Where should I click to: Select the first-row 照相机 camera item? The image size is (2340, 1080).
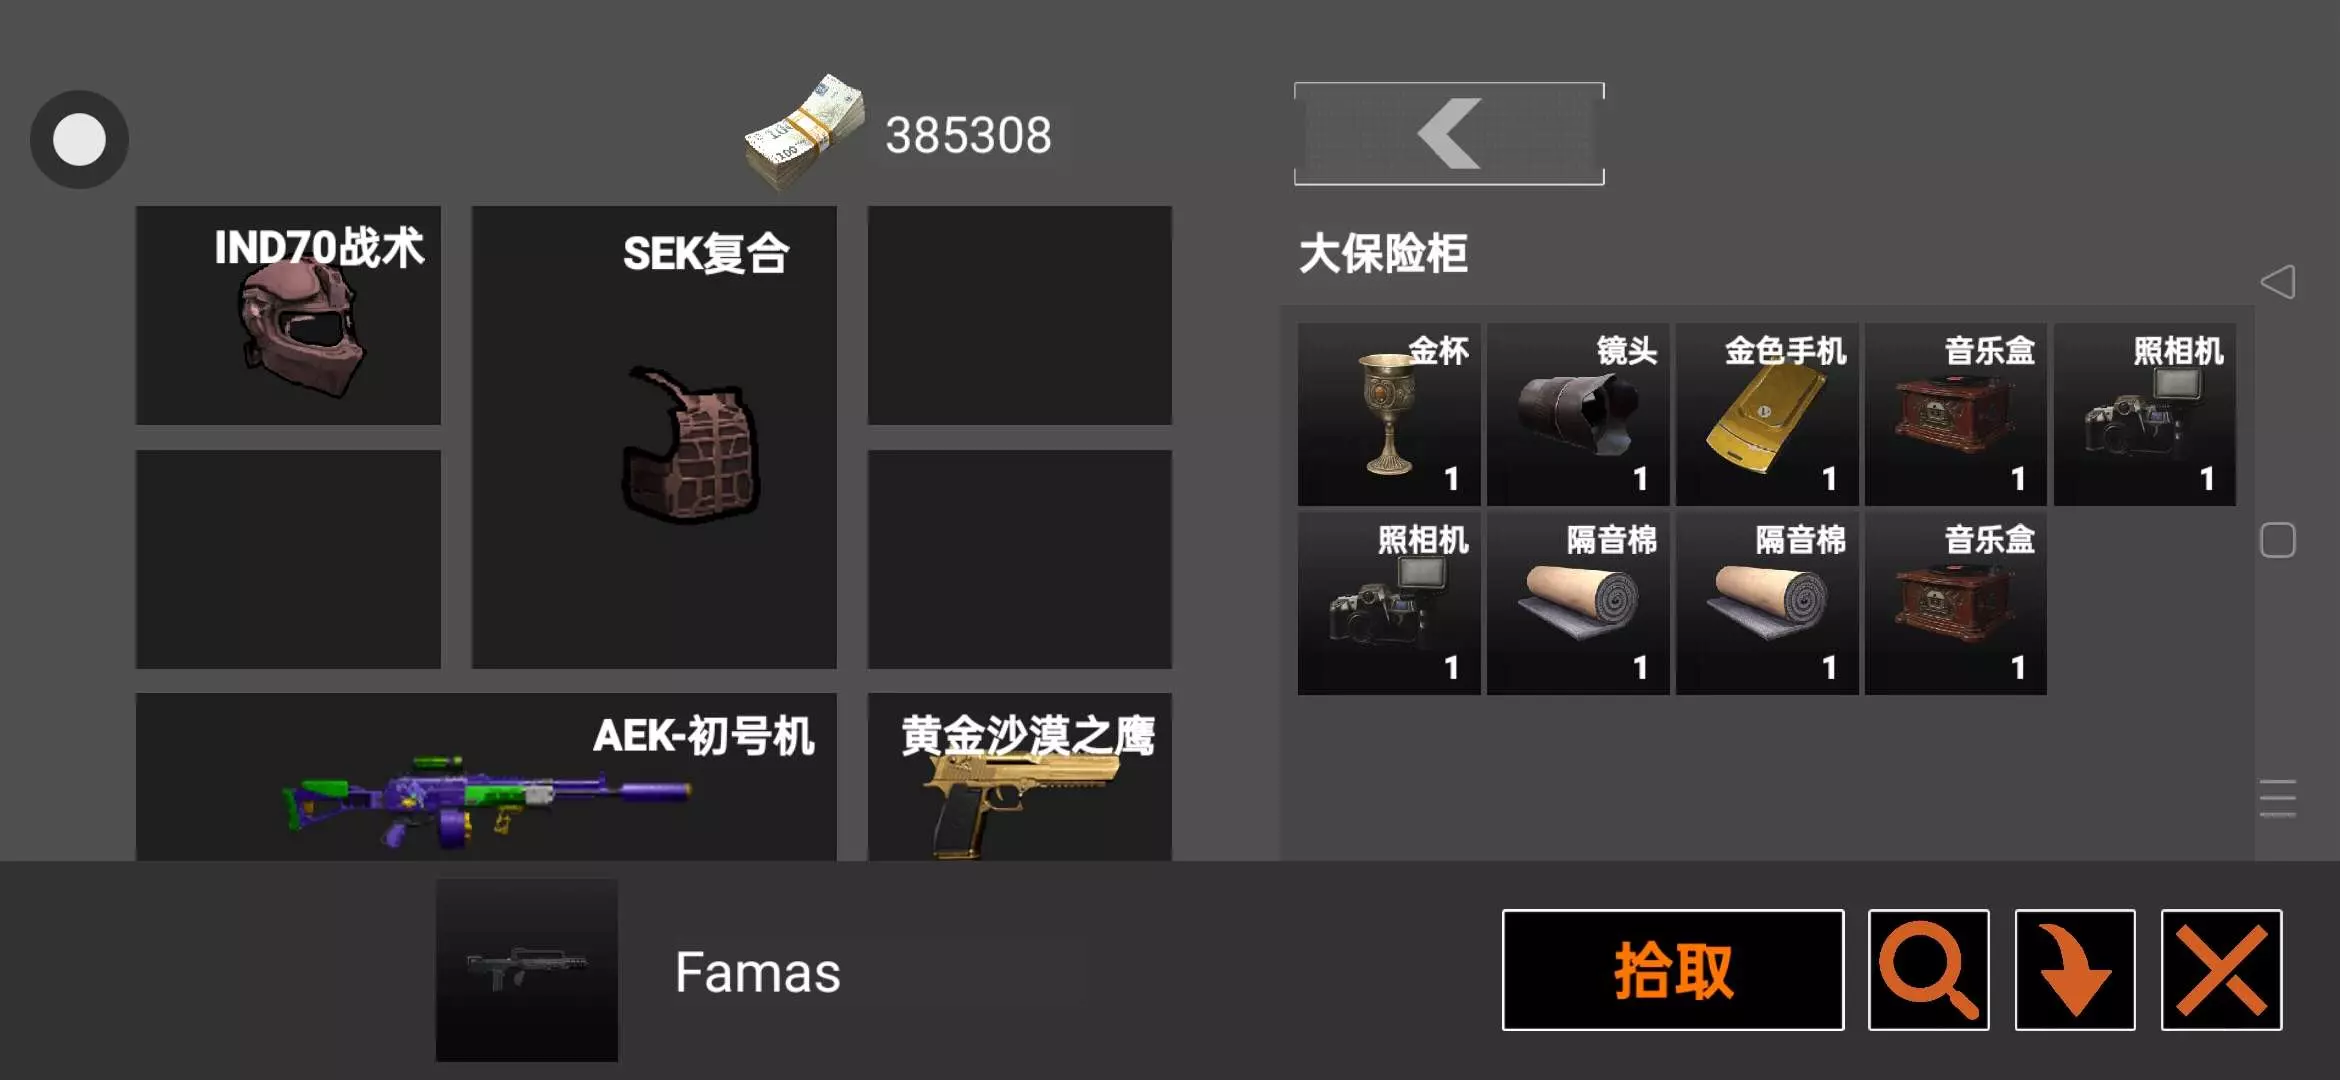coord(2145,414)
